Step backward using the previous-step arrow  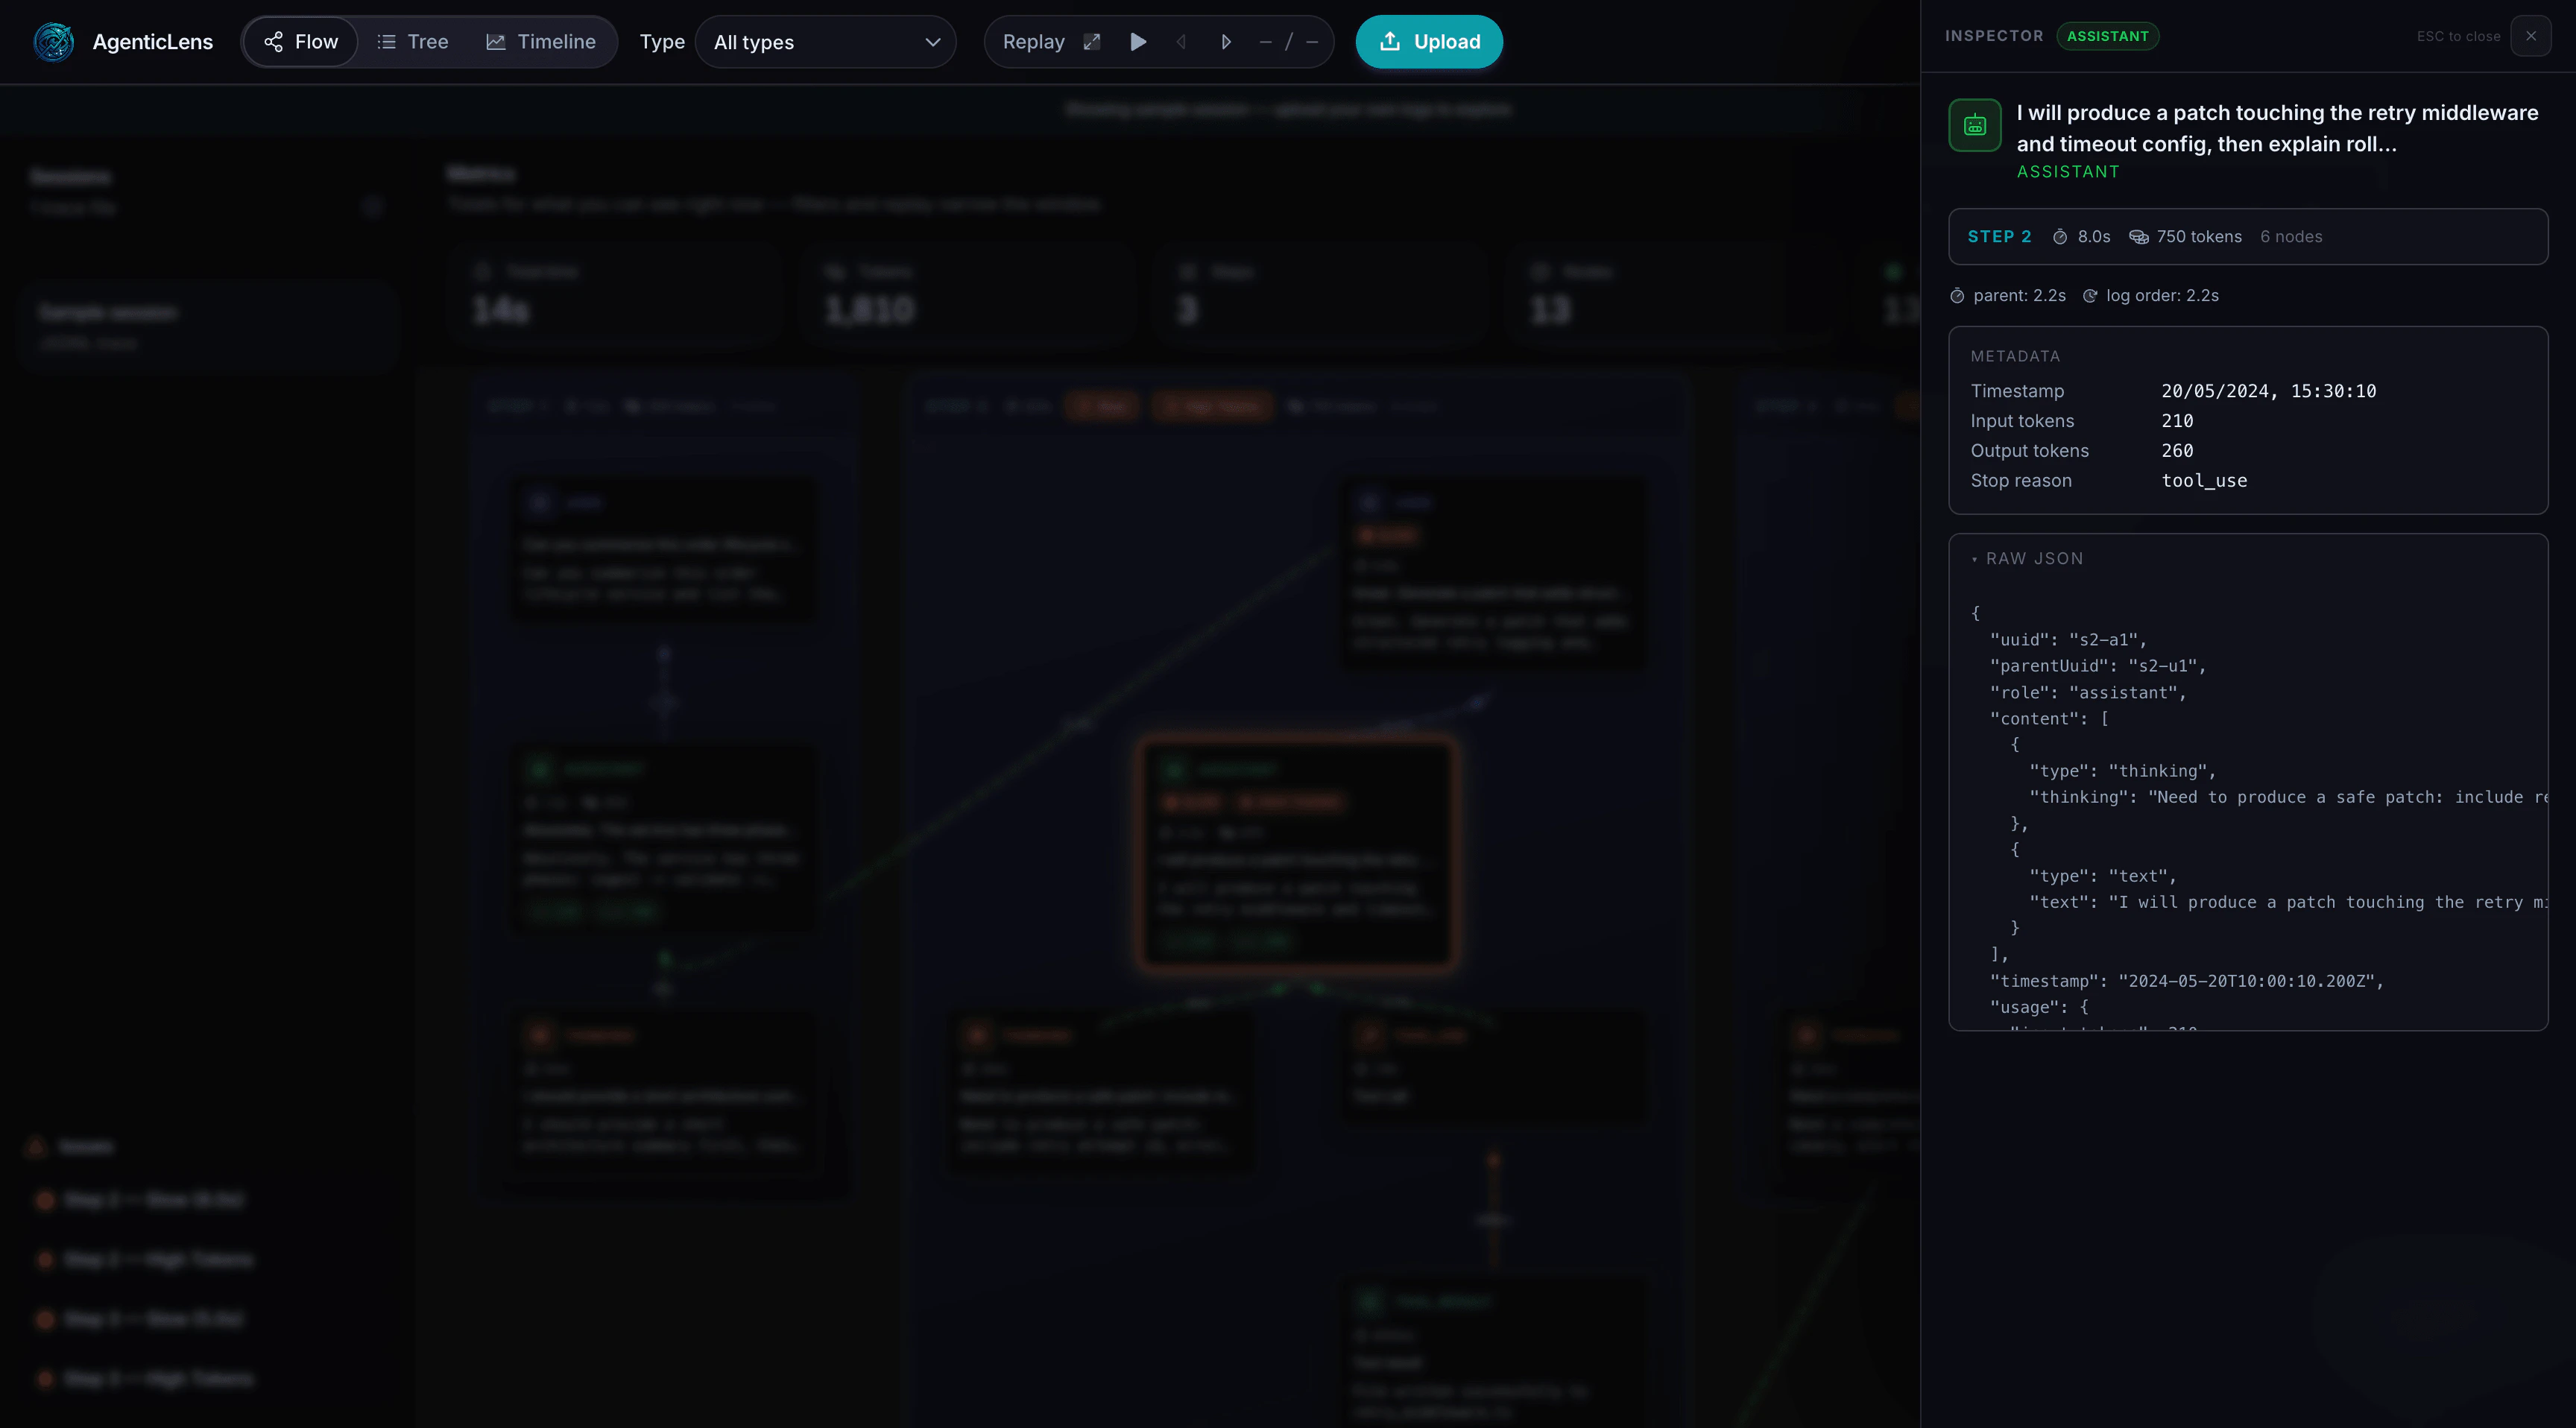(1181, 41)
